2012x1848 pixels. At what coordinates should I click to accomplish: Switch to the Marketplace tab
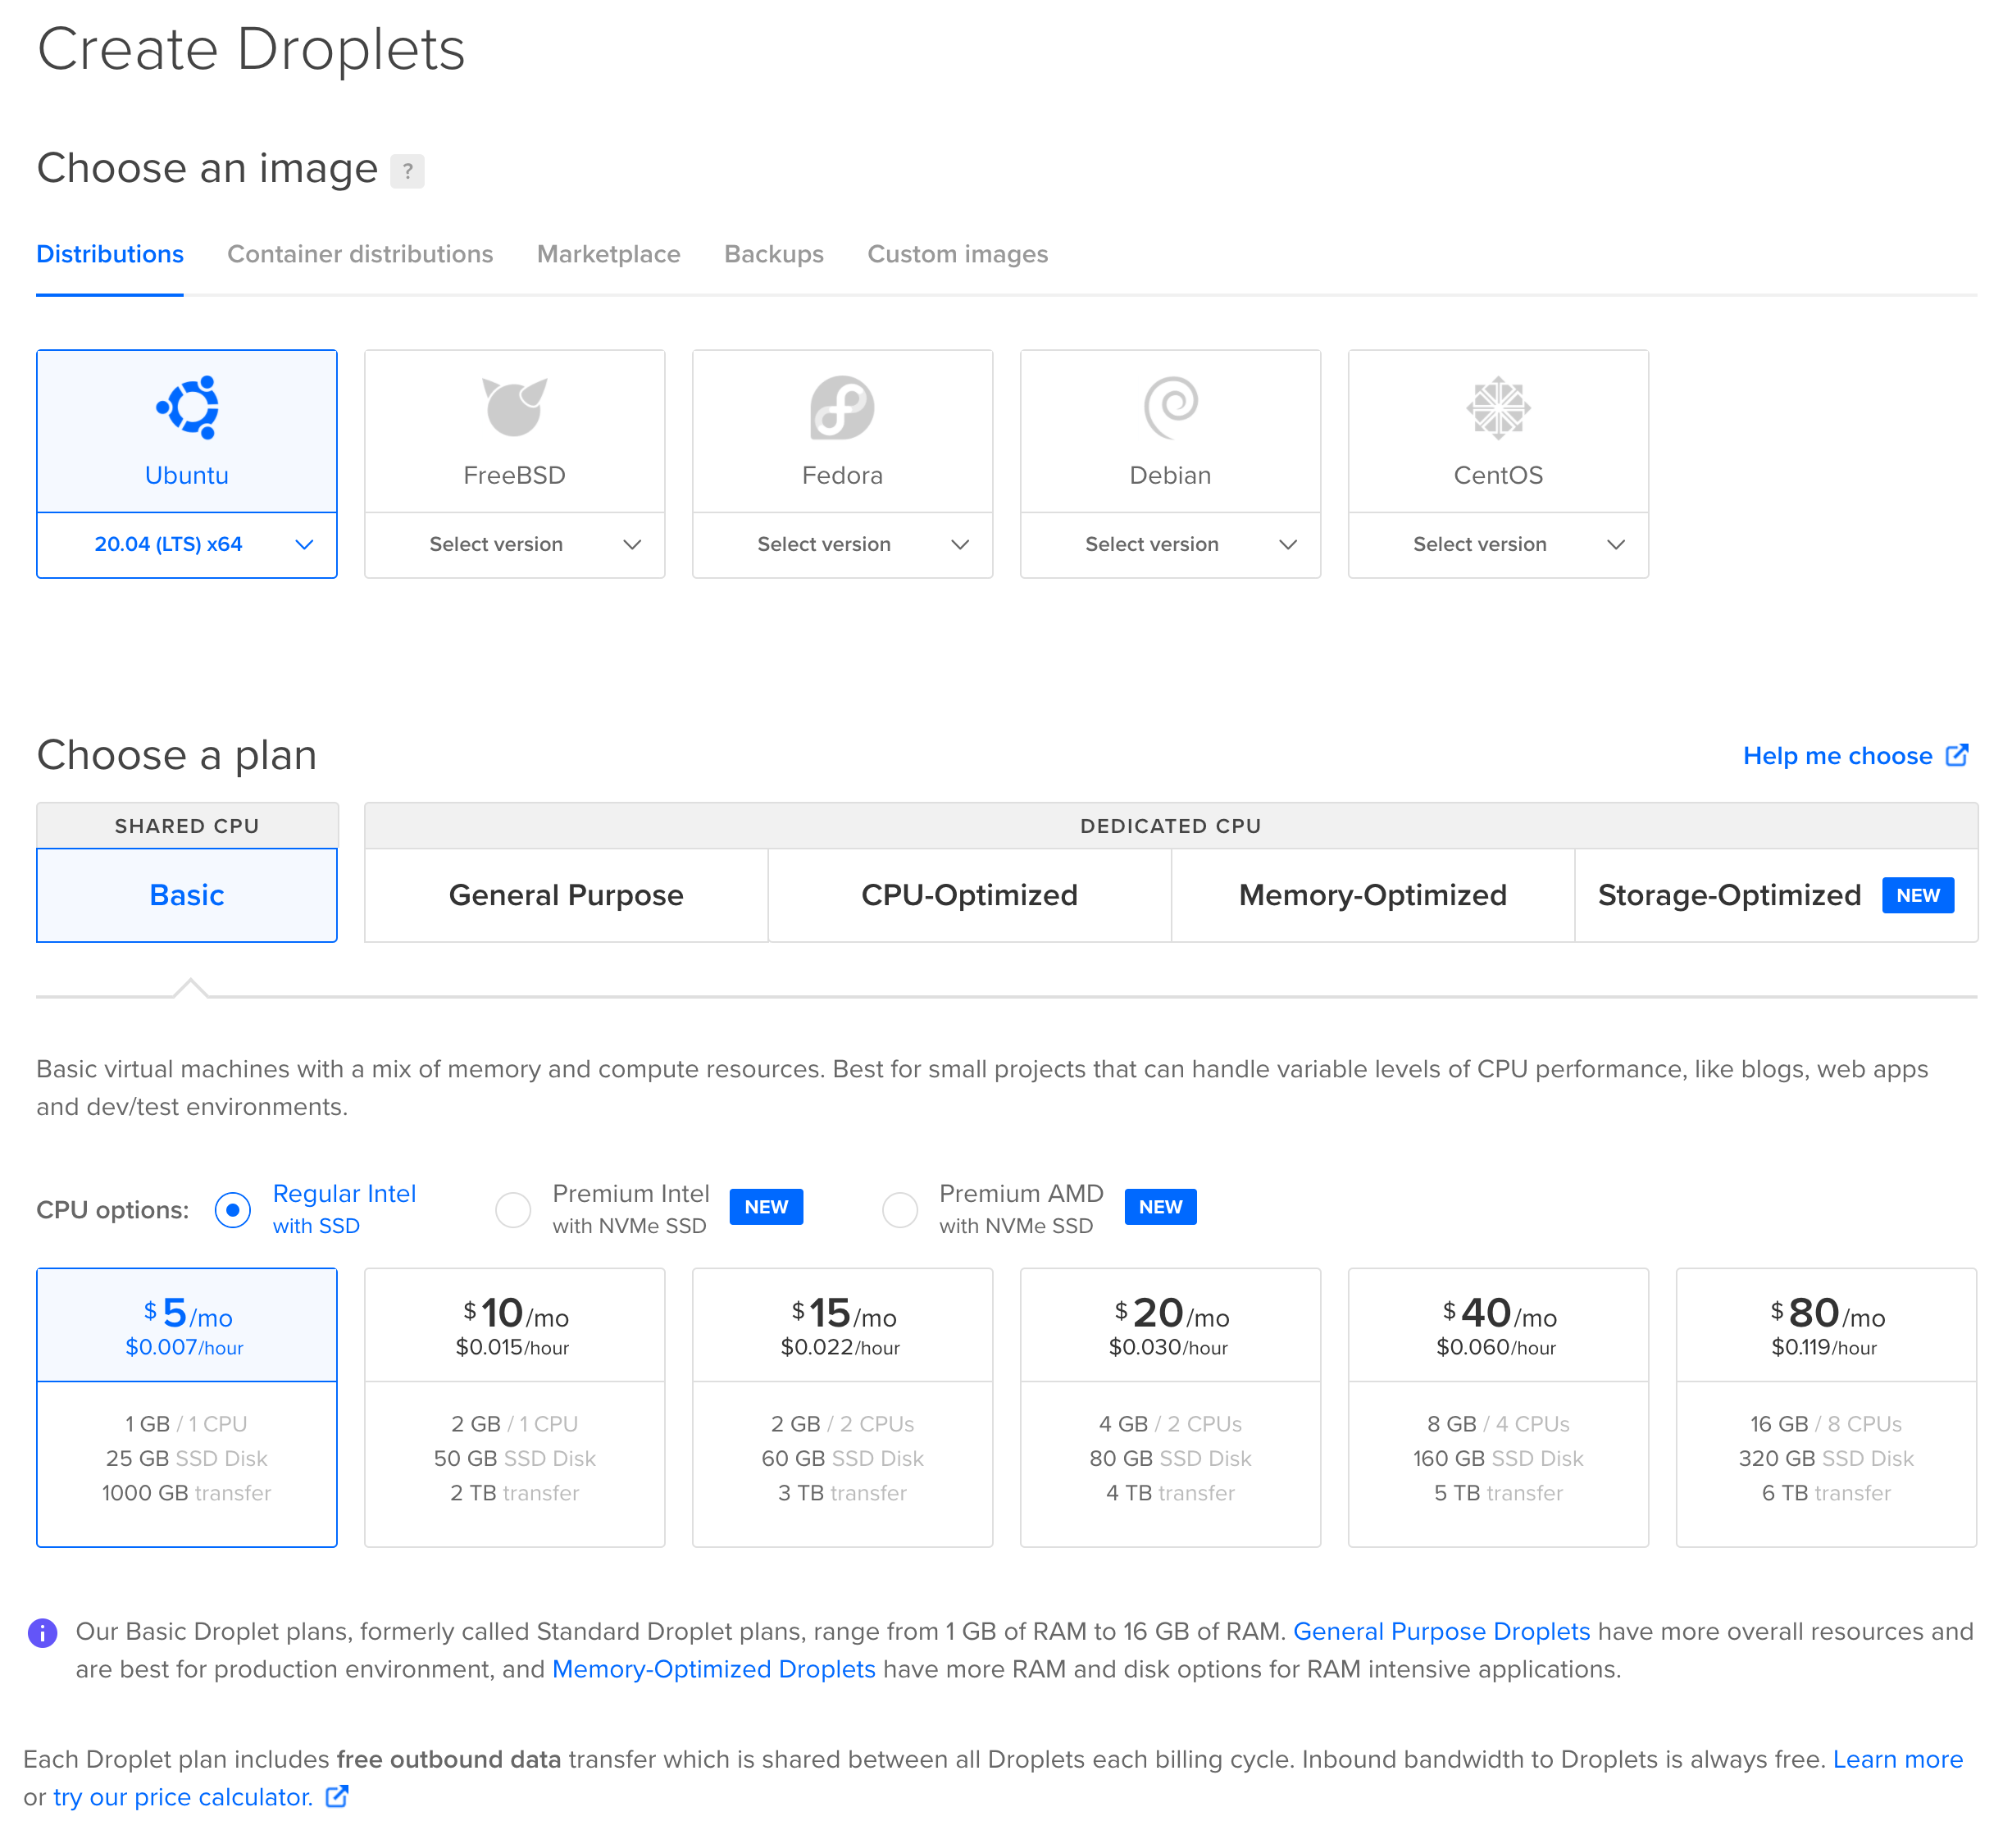(608, 254)
